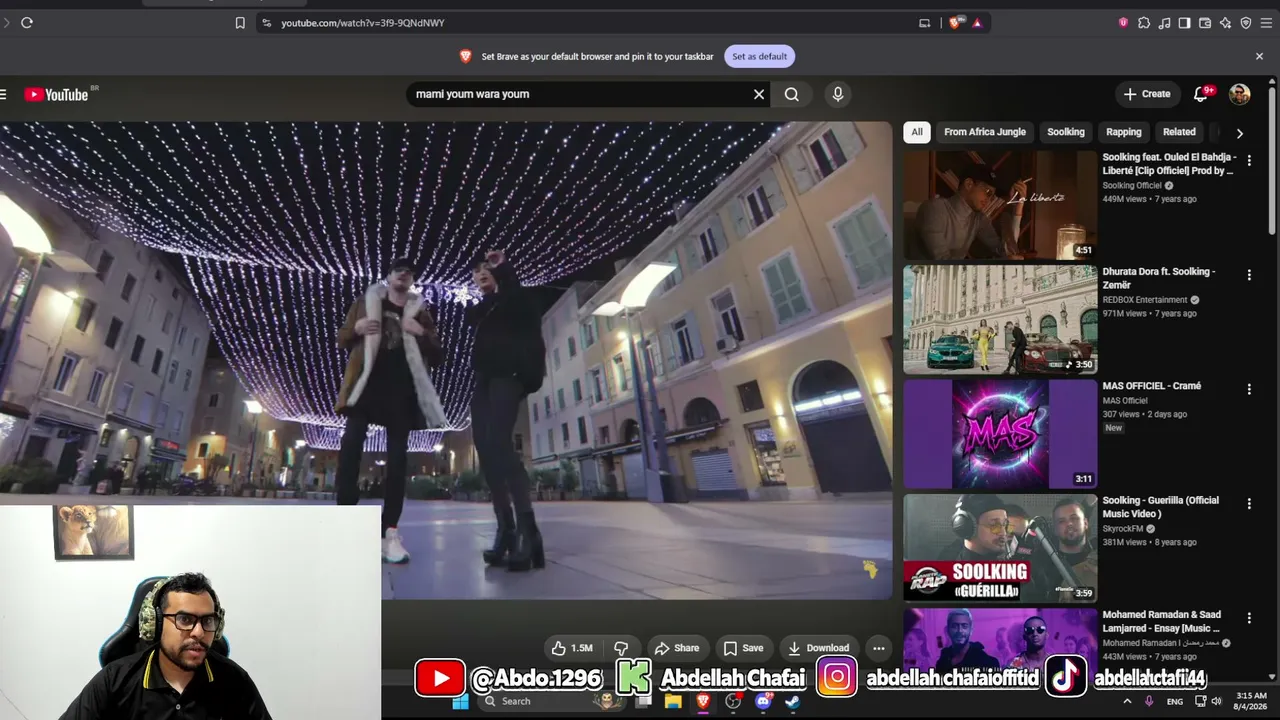Start voice search with microphone icon
This screenshot has height=720, width=1280.
pos(838,94)
